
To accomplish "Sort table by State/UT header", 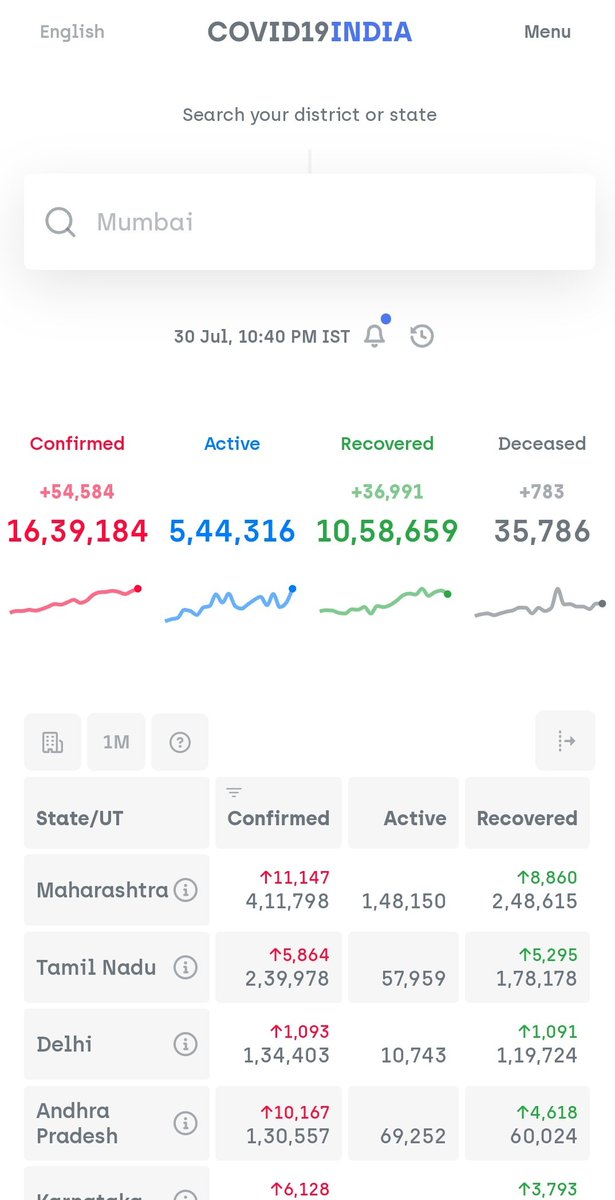I will coord(117,813).
